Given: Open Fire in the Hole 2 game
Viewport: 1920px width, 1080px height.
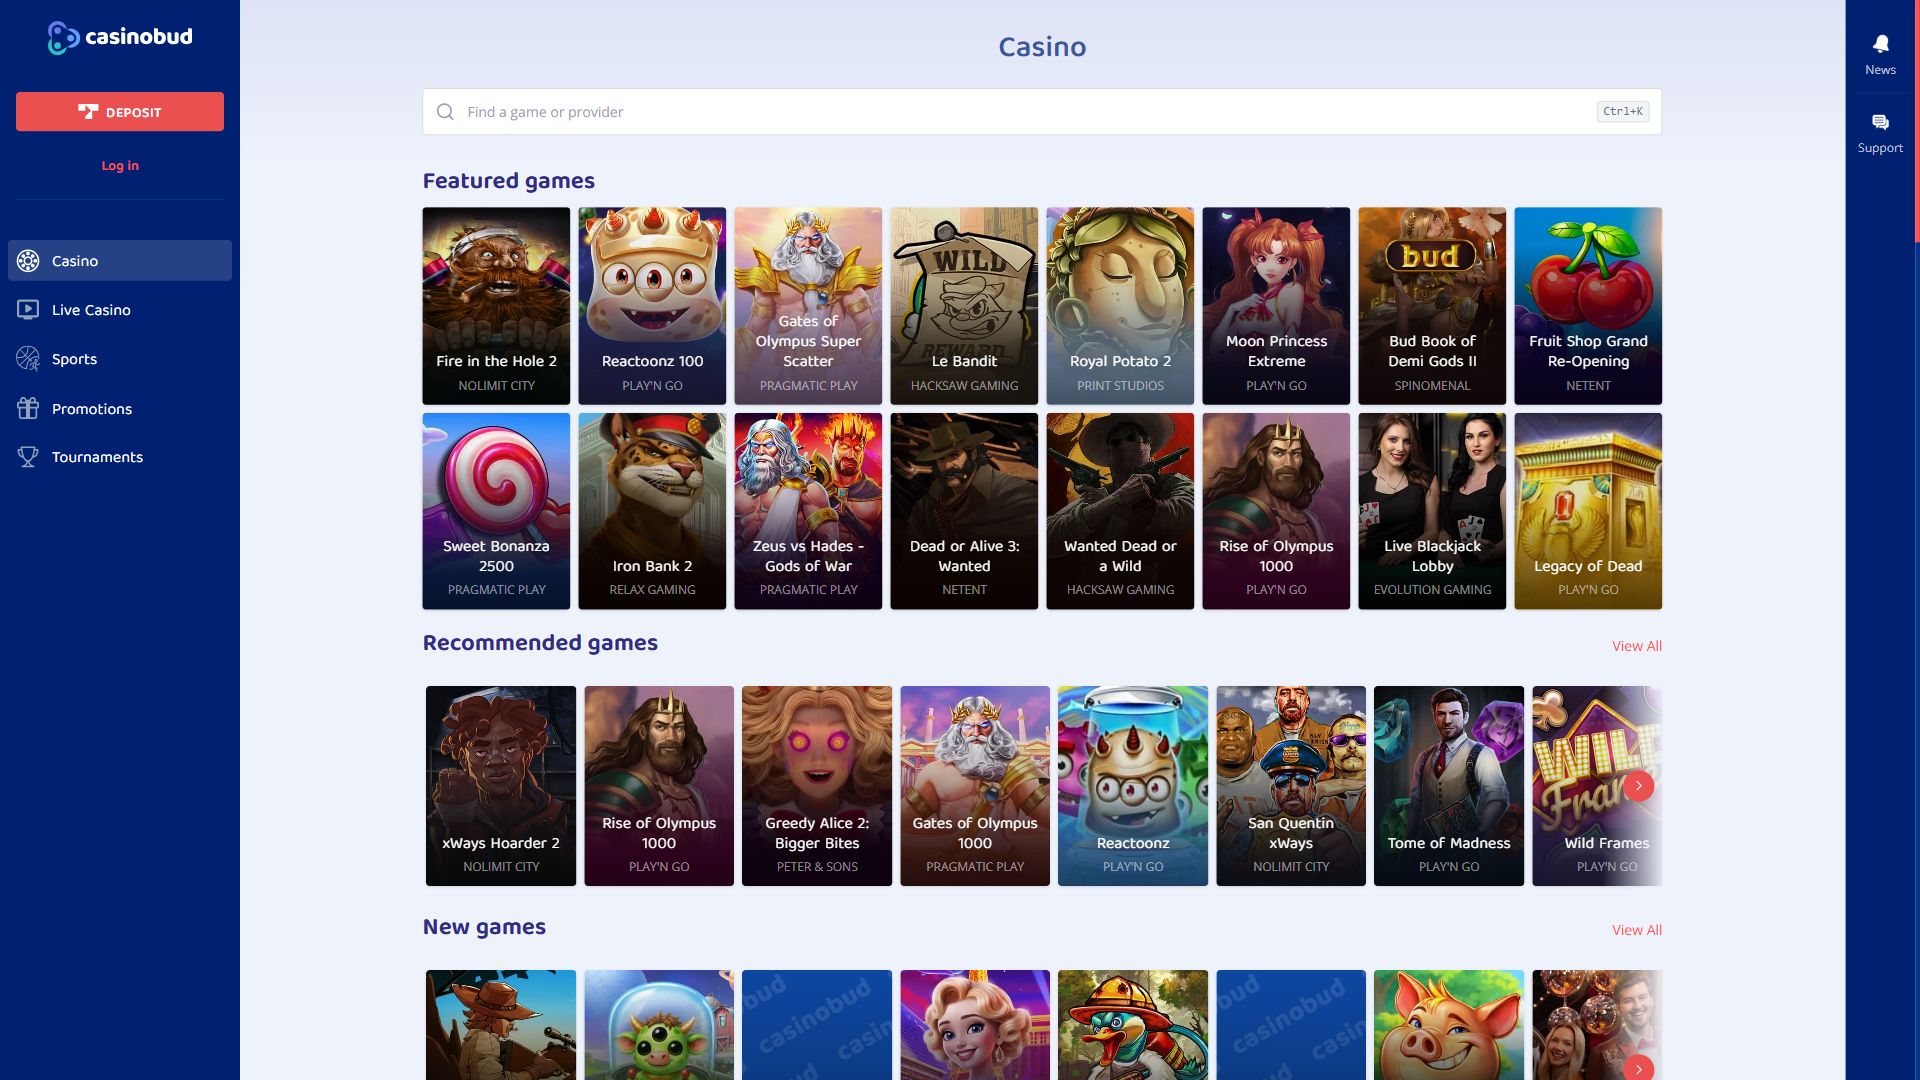Looking at the screenshot, I should tap(496, 306).
